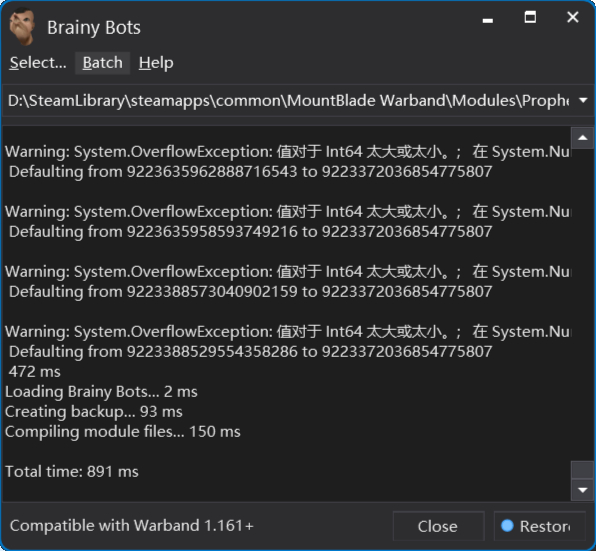This screenshot has width=596, height=551.
Task: Click the Close button at the bottom
Action: (x=438, y=526)
